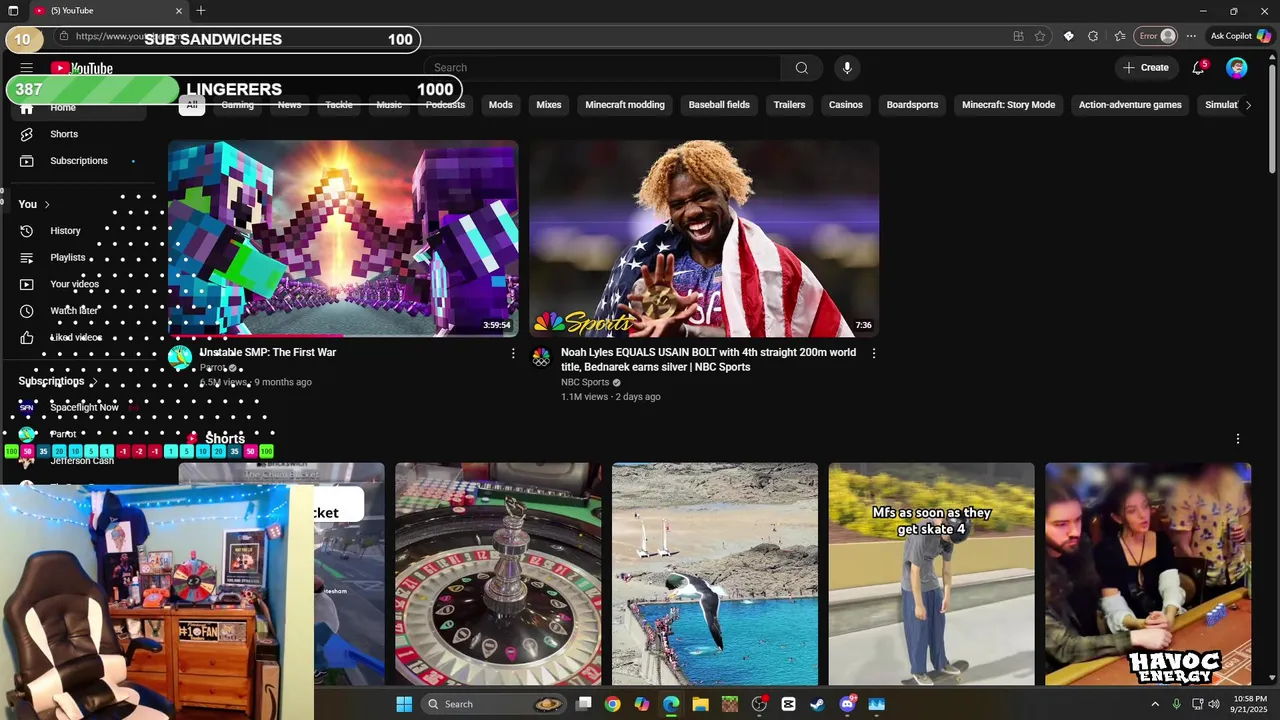Image resolution: width=1280 pixels, height=720 pixels.
Task: Open the Spaceflight Now subscription
Action: pos(84,408)
